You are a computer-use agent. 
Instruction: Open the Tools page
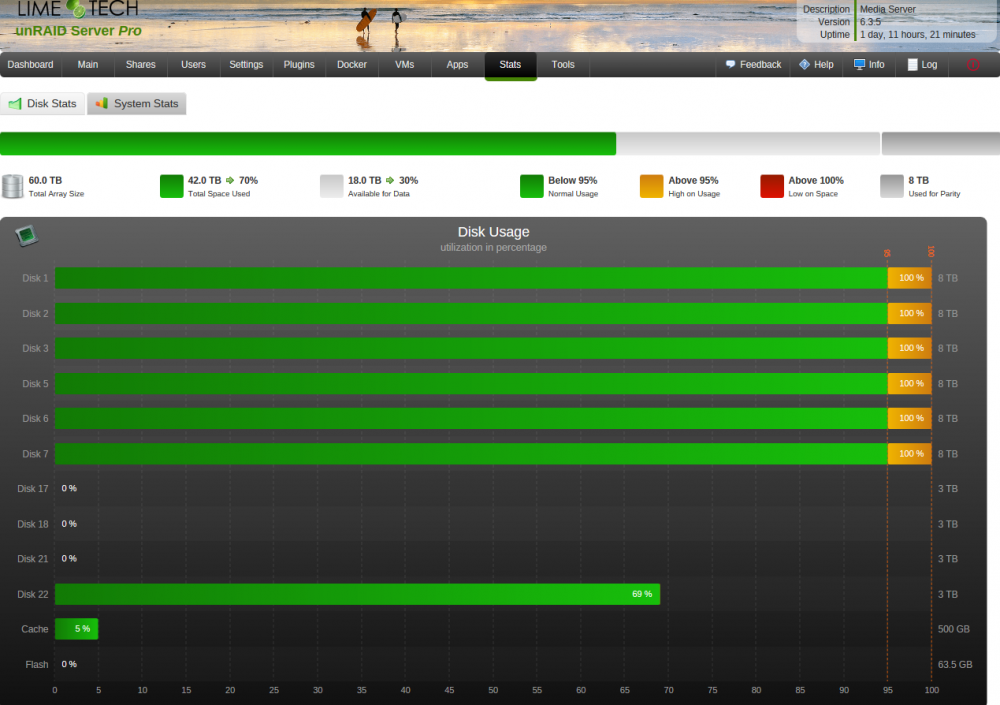pos(563,64)
